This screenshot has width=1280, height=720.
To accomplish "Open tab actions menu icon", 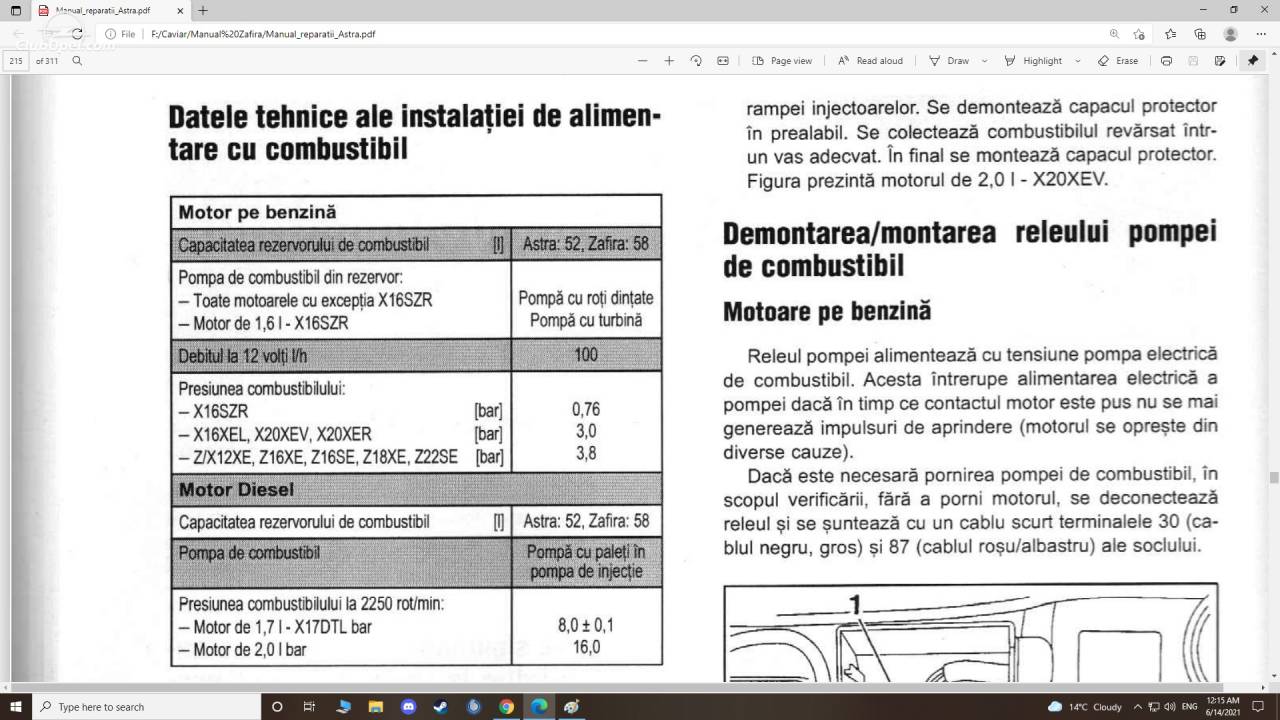I will (x=15, y=10).
